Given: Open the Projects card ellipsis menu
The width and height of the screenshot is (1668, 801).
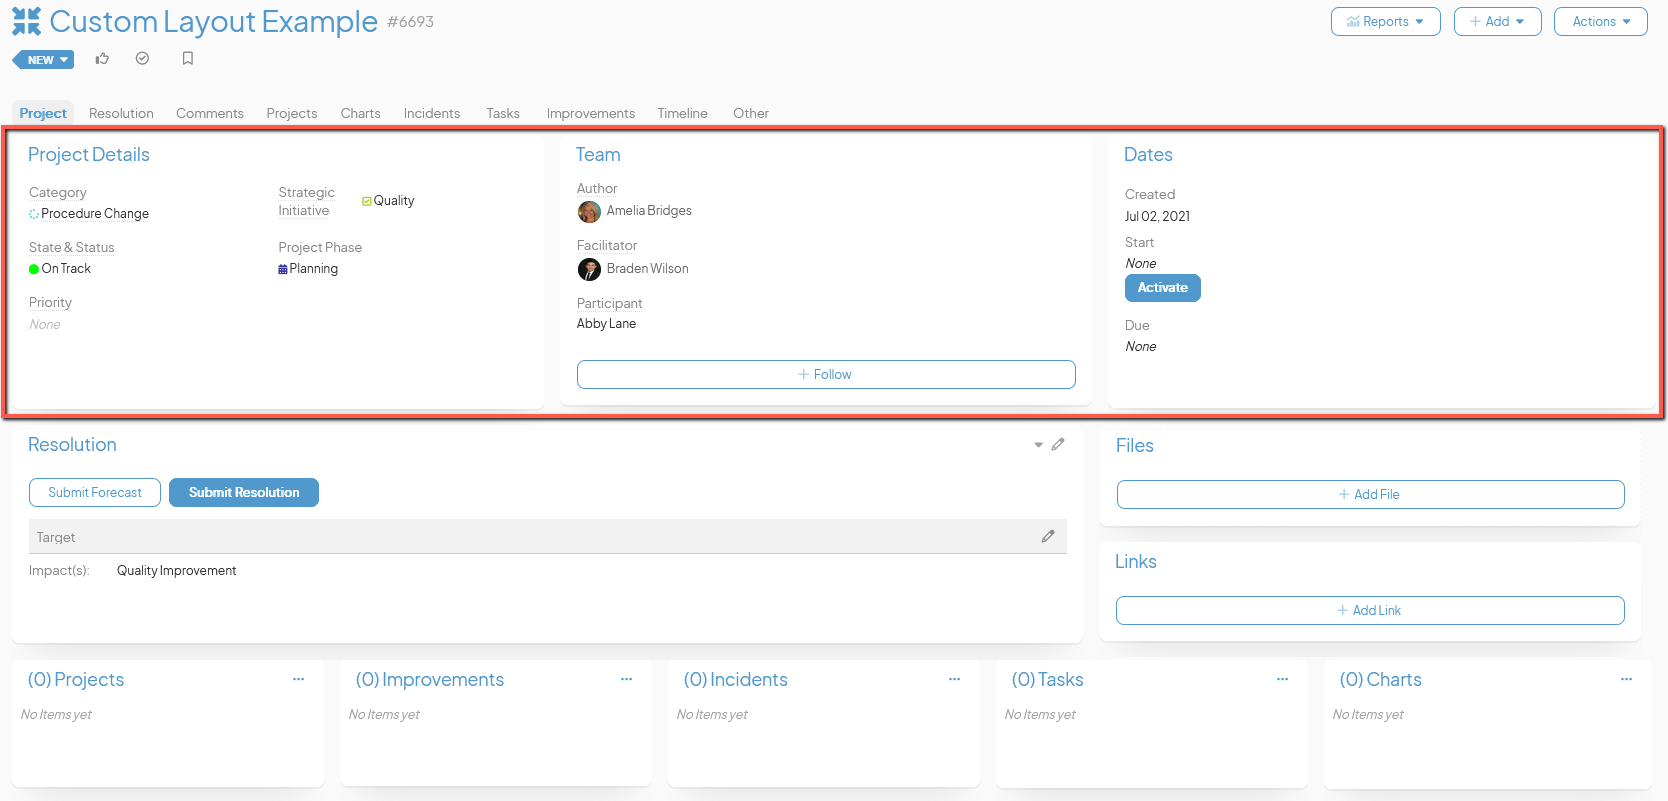Looking at the screenshot, I should pos(298,679).
